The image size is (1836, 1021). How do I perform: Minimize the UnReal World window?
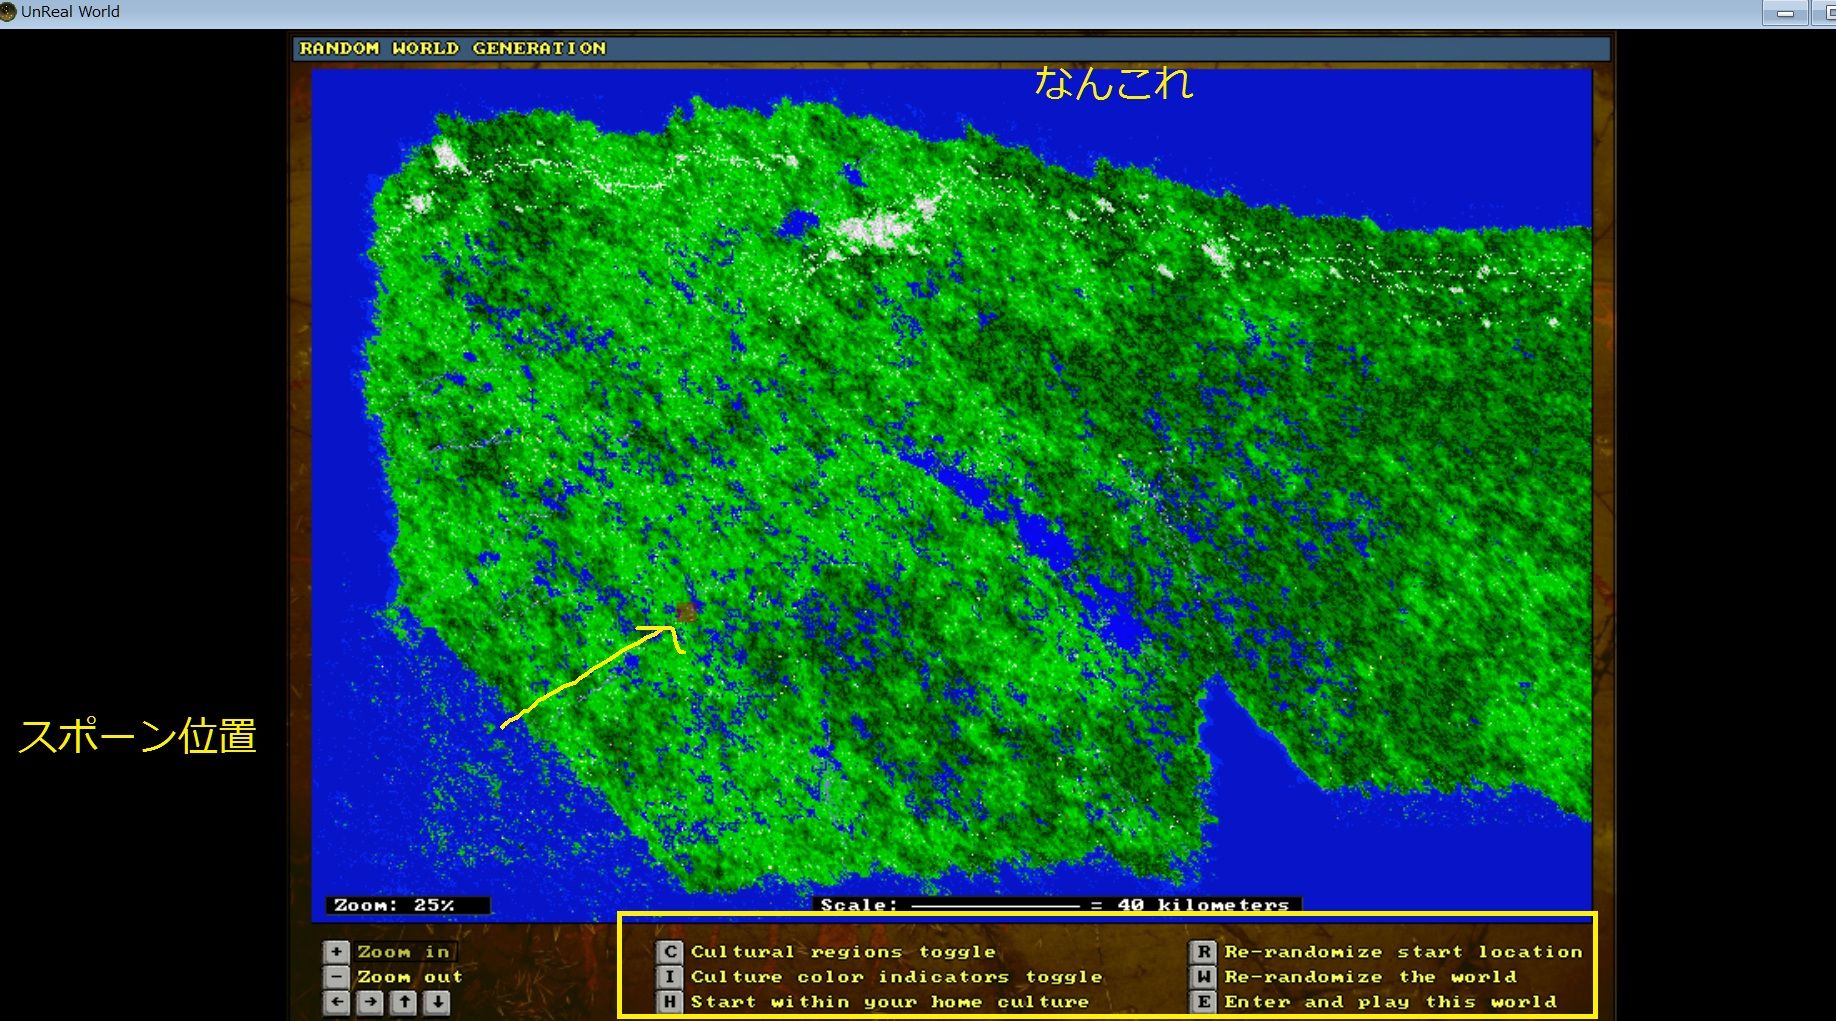pos(1784,13)
